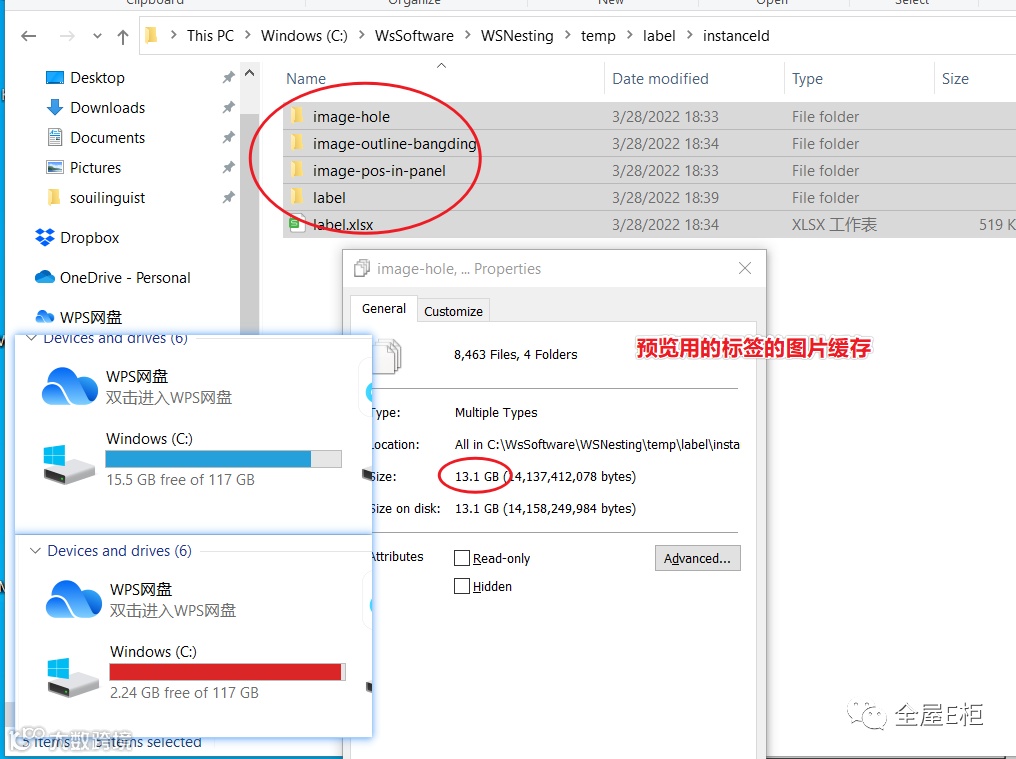Click the OneDrive cloud icon
The width and height of the screenshot is (1016, 759).
[45, 277]
